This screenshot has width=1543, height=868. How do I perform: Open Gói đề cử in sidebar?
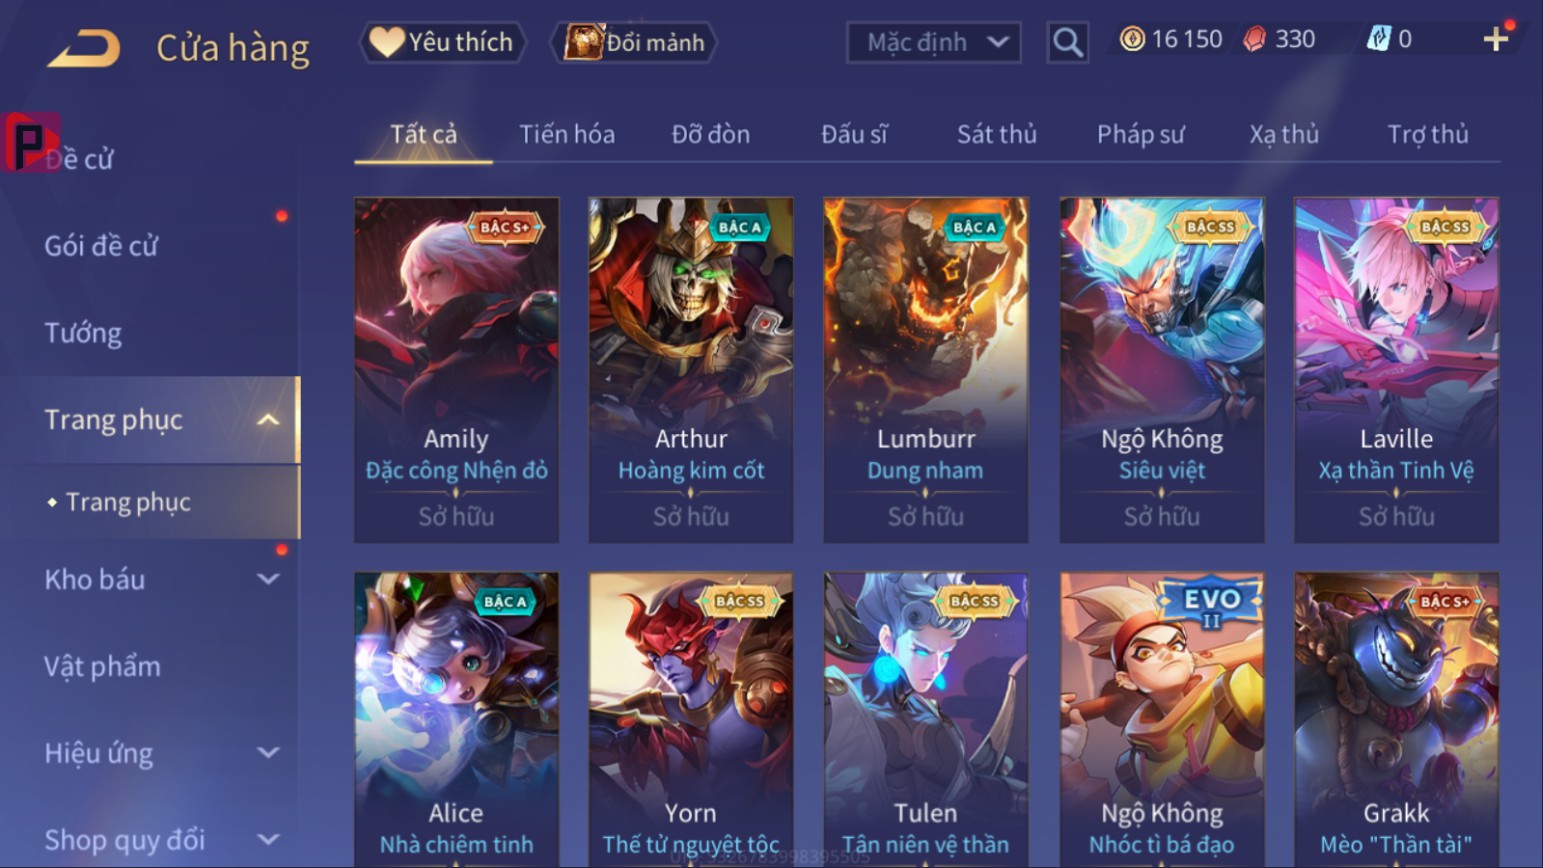click(101, 246)
